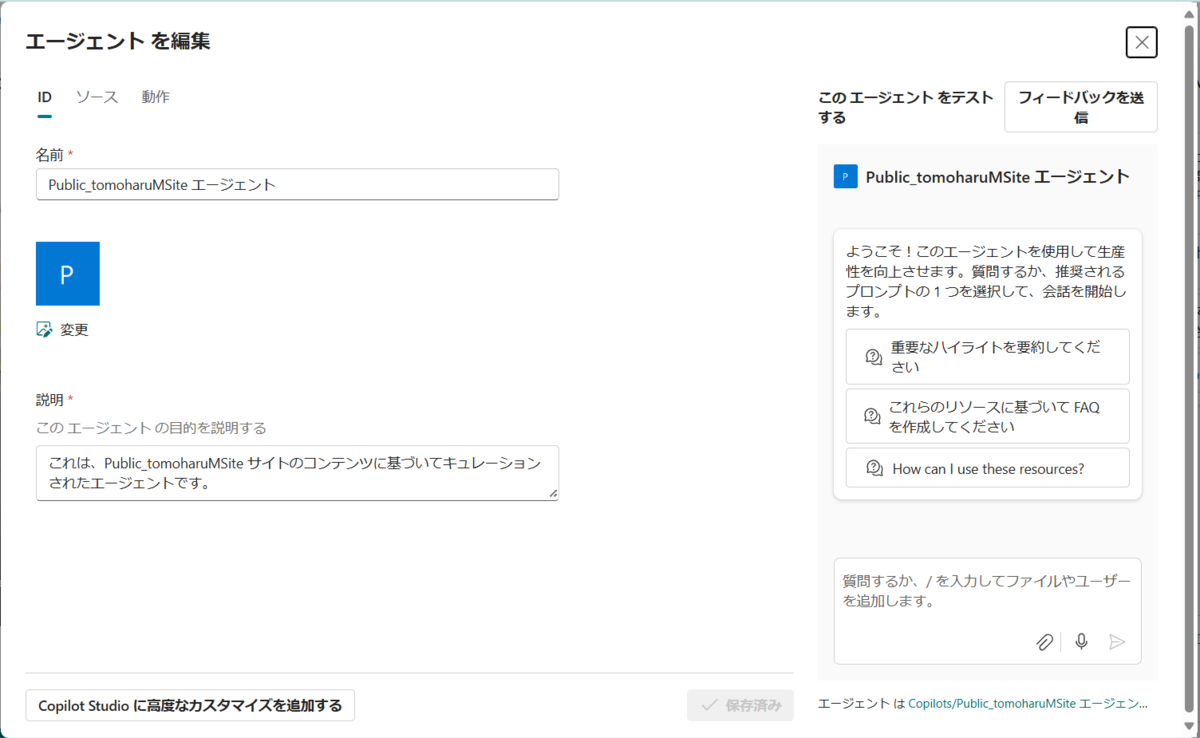The height and width of the screenshot is (738, 1200).
Task: Click chat icon beside How can I use prompt
Action: click(875, 468)
